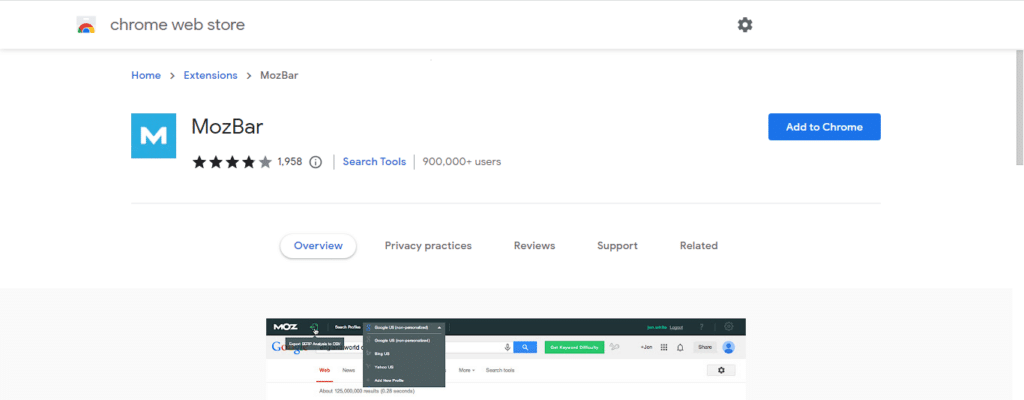The width and height of the screenshot is (1024, 400).
Task: Select the News tab in preview results
Action: (x=349, y=370)
